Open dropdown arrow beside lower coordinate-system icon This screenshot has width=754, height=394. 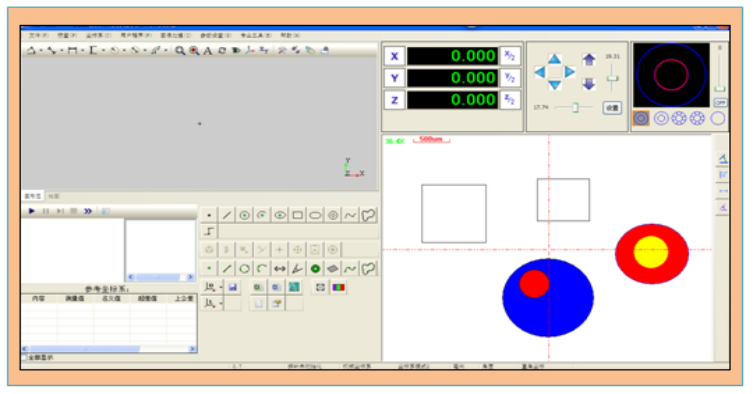[221, 304]
